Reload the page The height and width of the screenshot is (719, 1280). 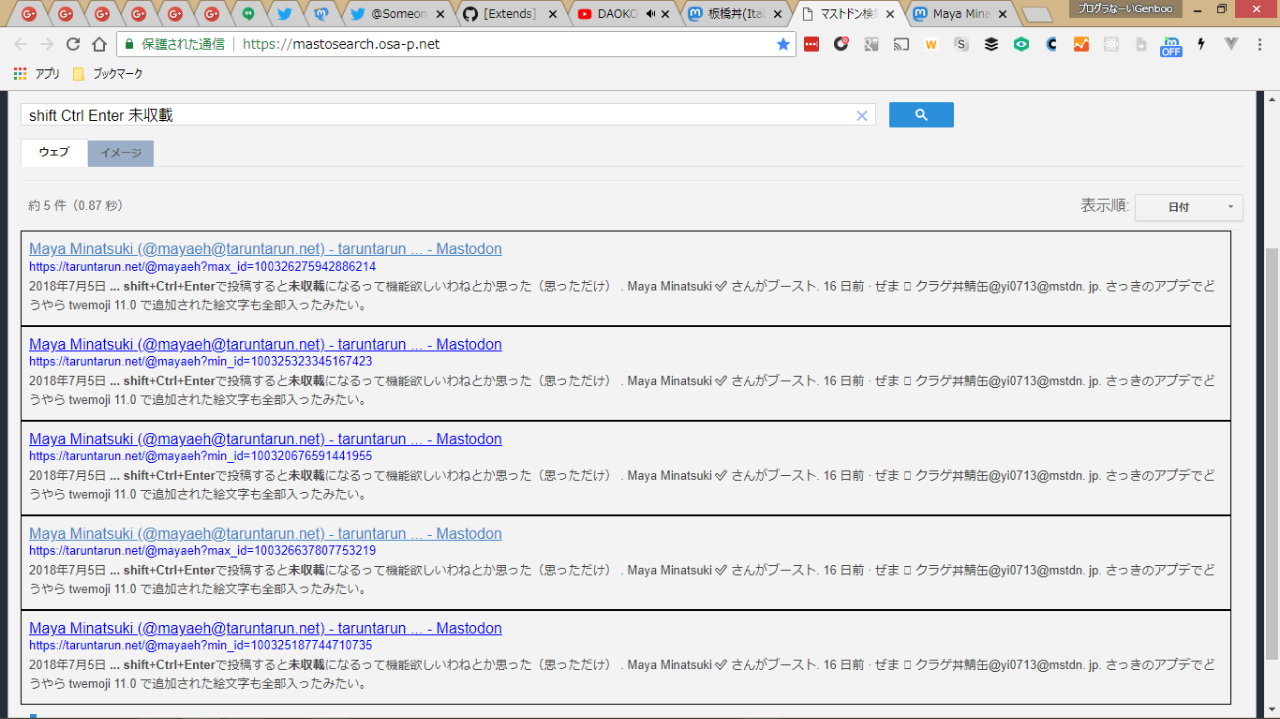[x=73, y=44]
